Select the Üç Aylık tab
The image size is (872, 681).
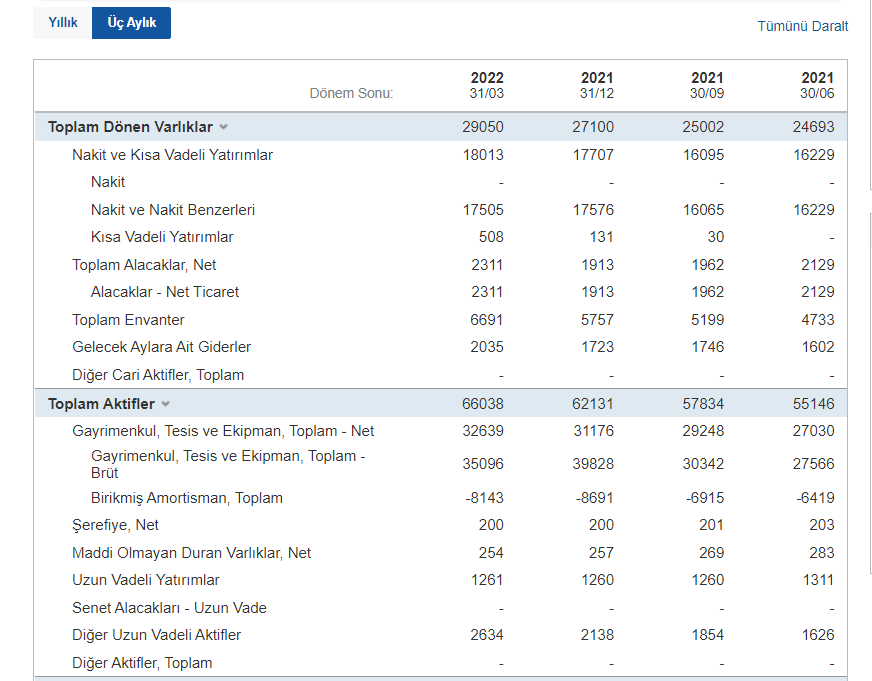131,23
